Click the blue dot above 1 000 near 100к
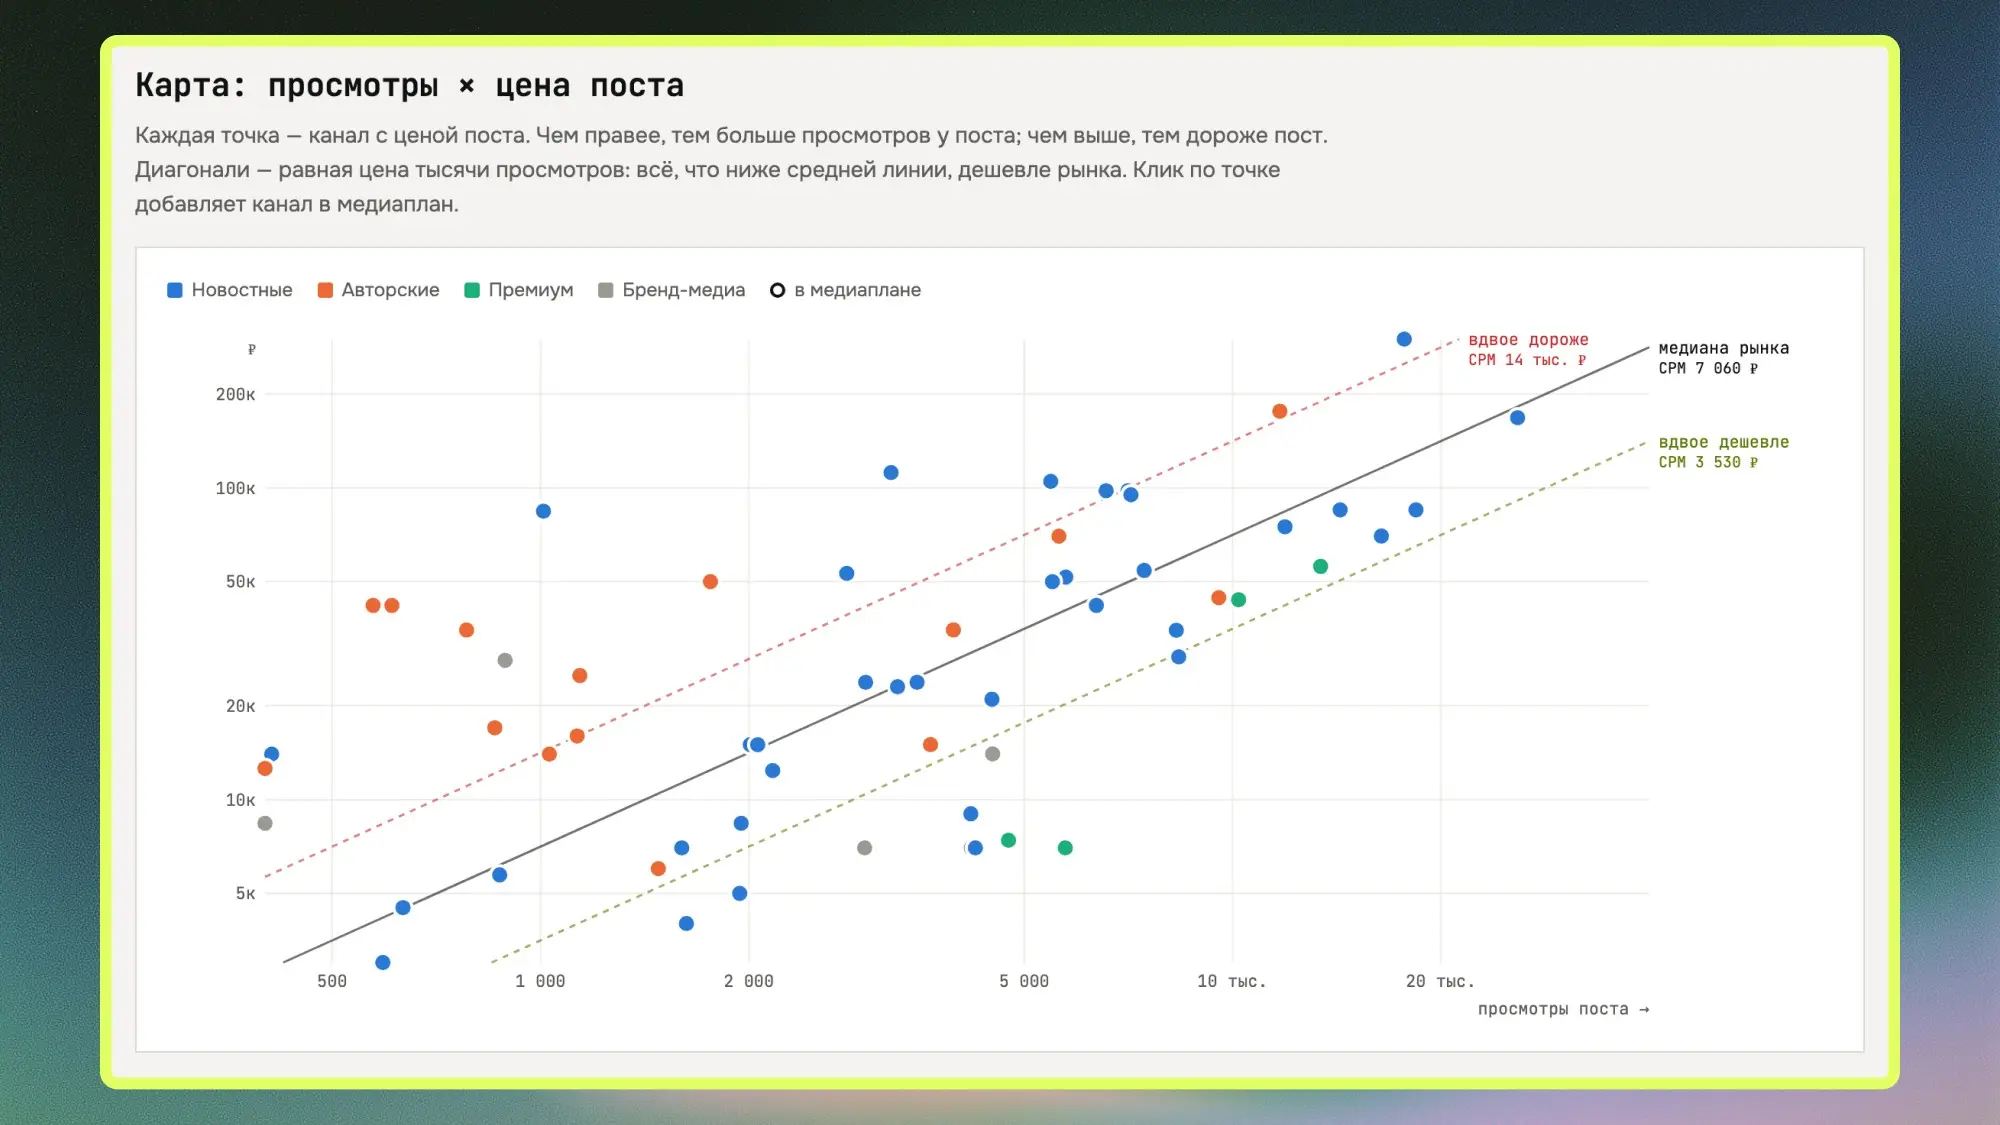 pos(543,511)
